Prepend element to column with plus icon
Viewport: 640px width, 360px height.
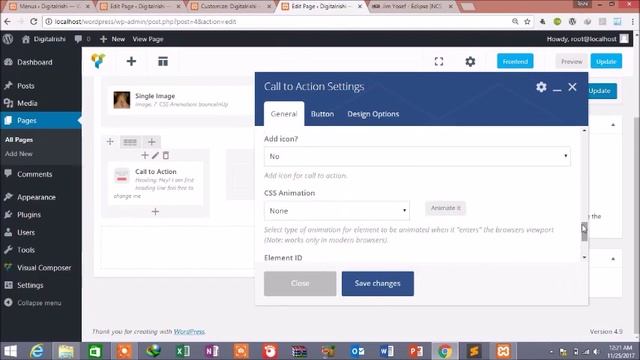tap(144, 155)
